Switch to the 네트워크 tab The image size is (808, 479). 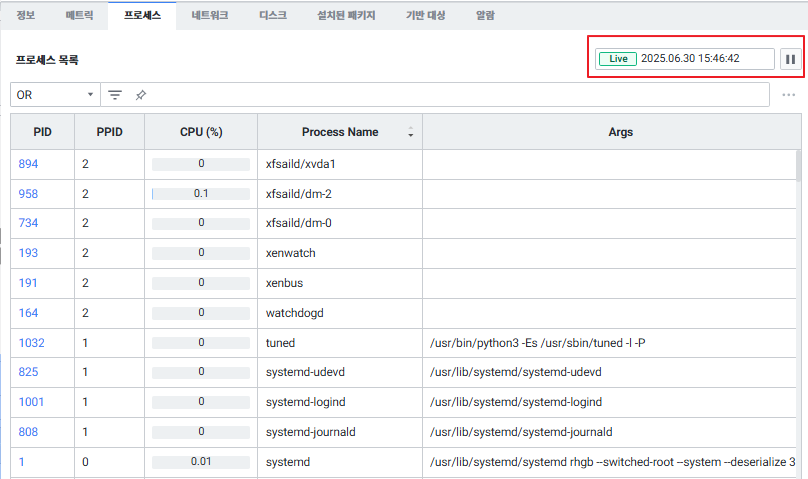point(209,16)
